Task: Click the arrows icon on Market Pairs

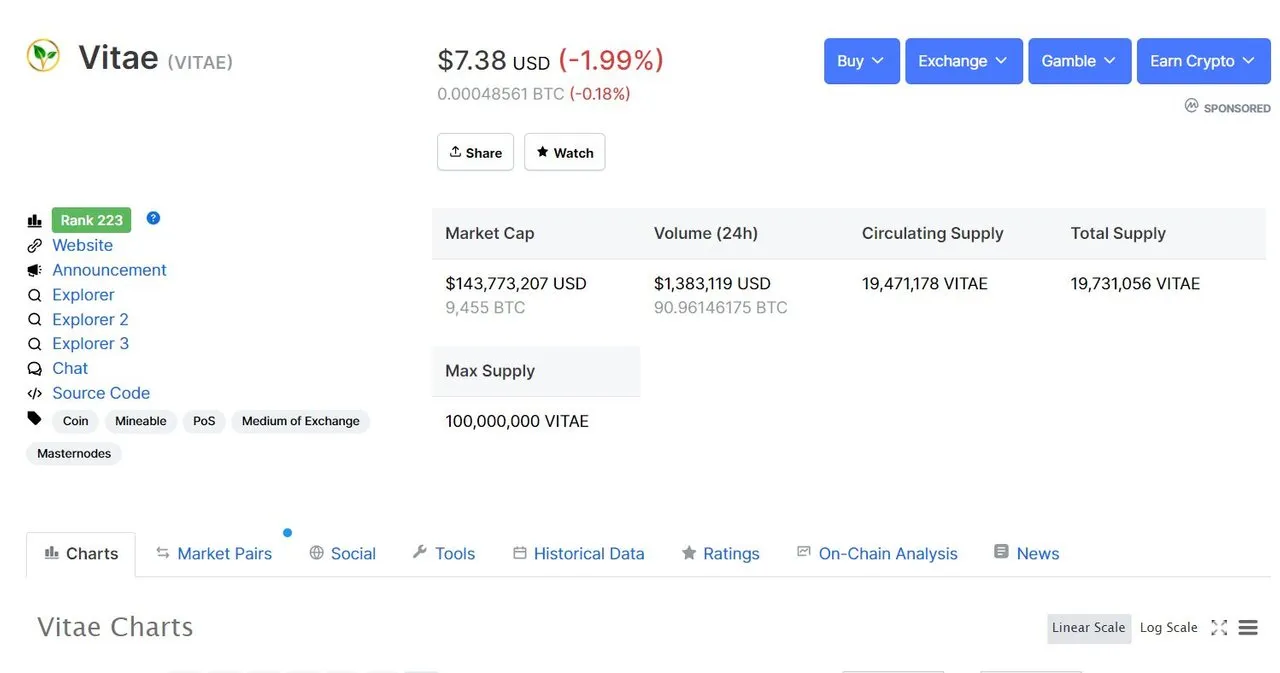Action: pyautogui.click(x=163, y=552)
